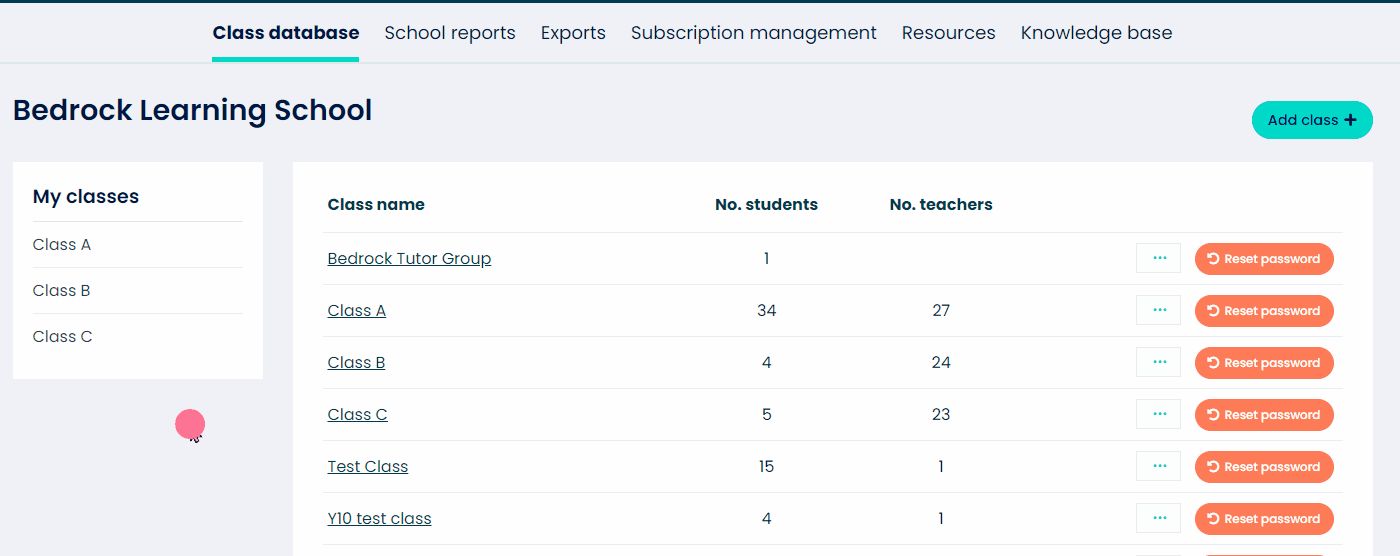Image resolution: width=1400 pixels, height=556 pixels.
Task: Reset password for Test Class
Action: point(1264,467)
